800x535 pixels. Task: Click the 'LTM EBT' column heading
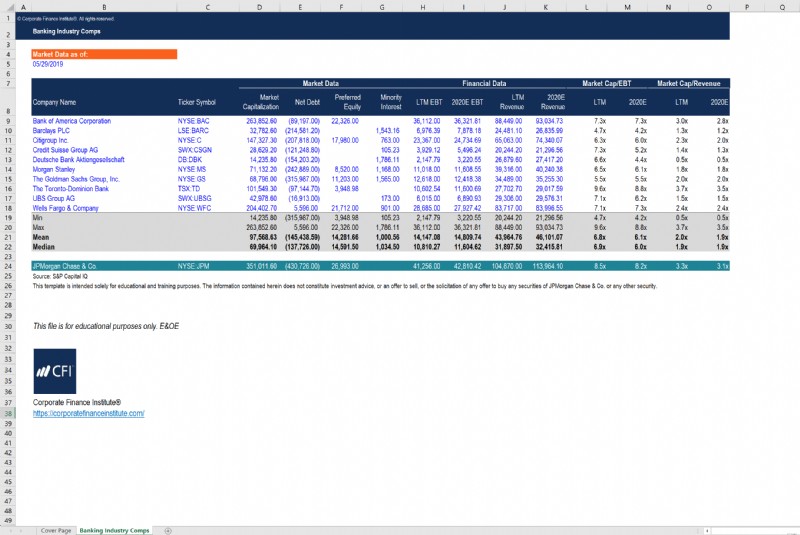tap(429, 102)
